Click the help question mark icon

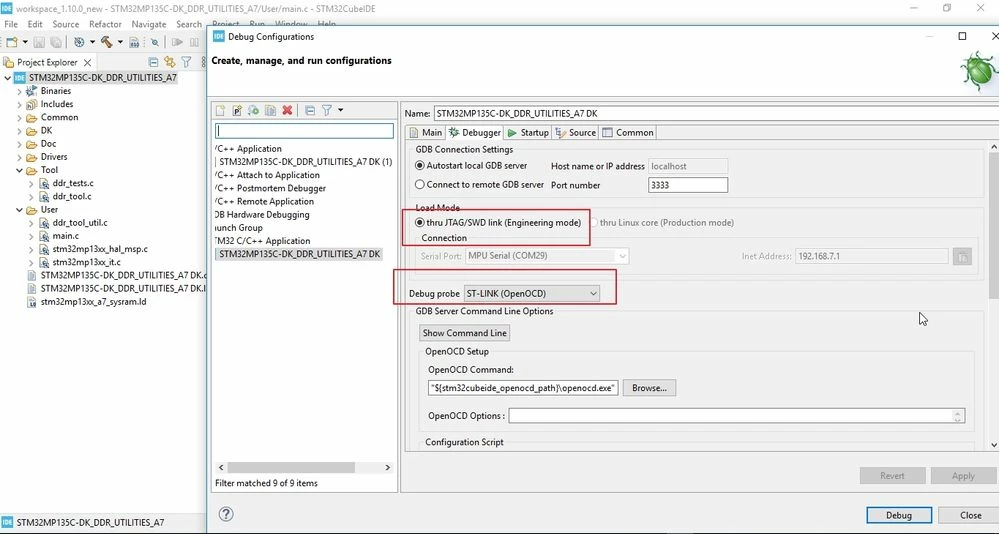[226, 514]
